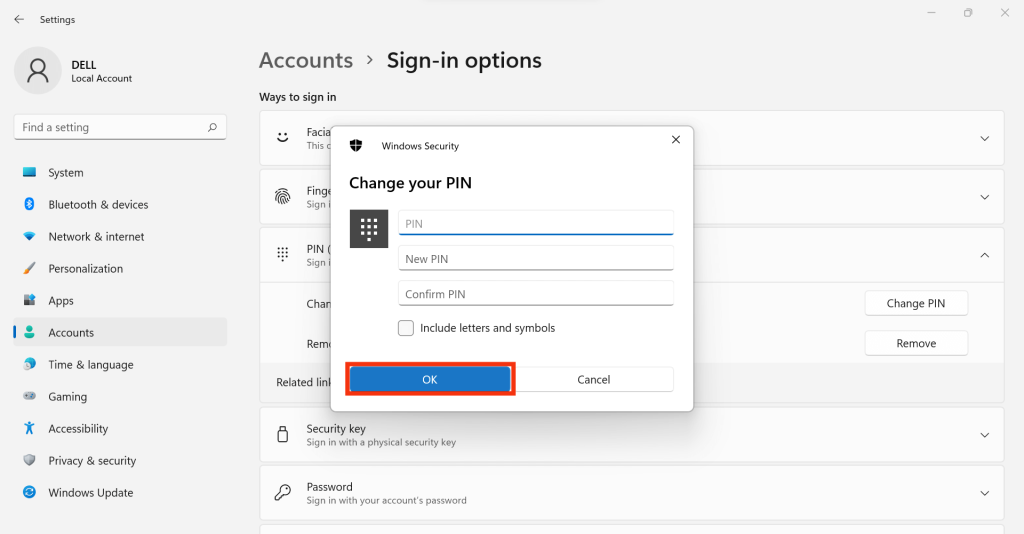
Task: Click the New PIN field
Action: tap(536, 259)
